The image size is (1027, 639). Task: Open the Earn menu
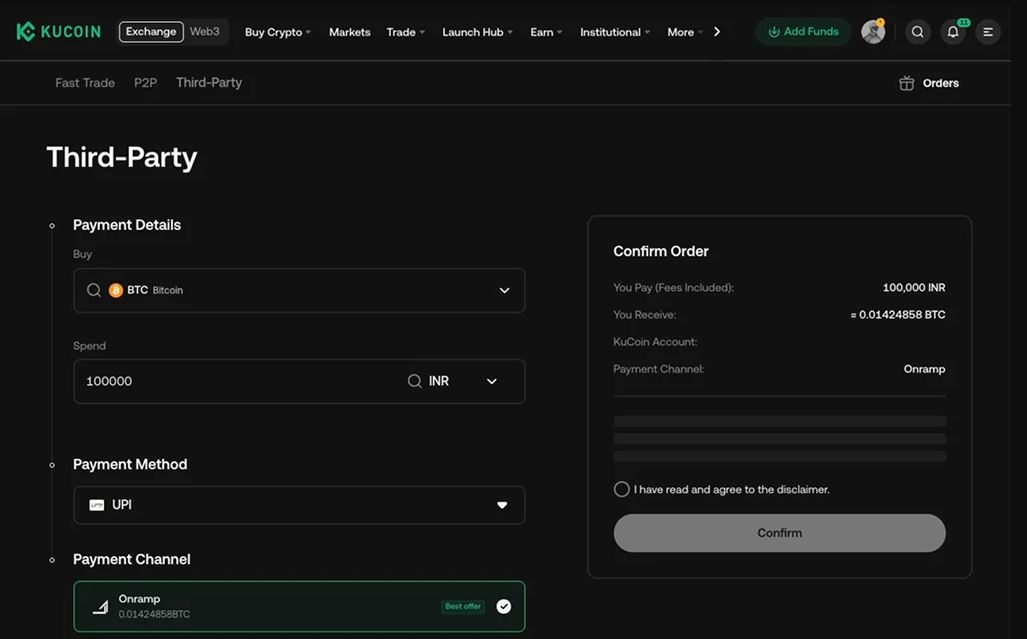point(546,32)
